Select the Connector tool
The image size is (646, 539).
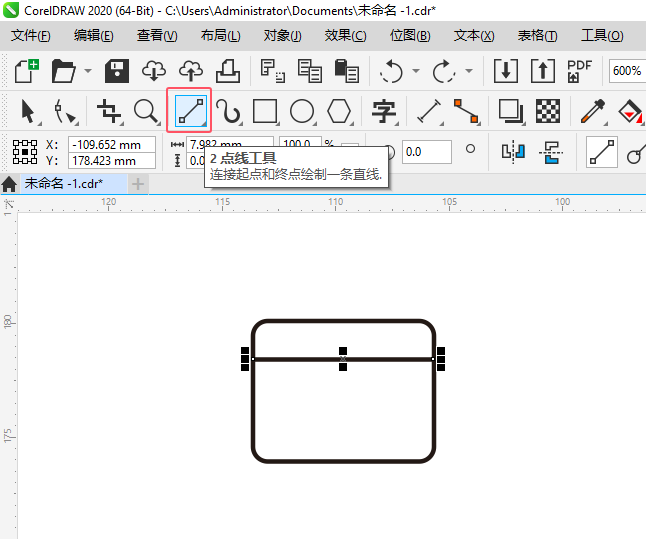(466, 111)
